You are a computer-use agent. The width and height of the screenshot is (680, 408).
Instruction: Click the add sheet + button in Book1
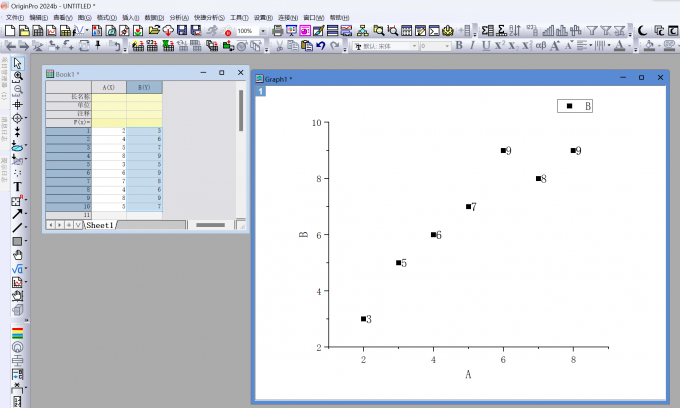(x=69, y=225)
